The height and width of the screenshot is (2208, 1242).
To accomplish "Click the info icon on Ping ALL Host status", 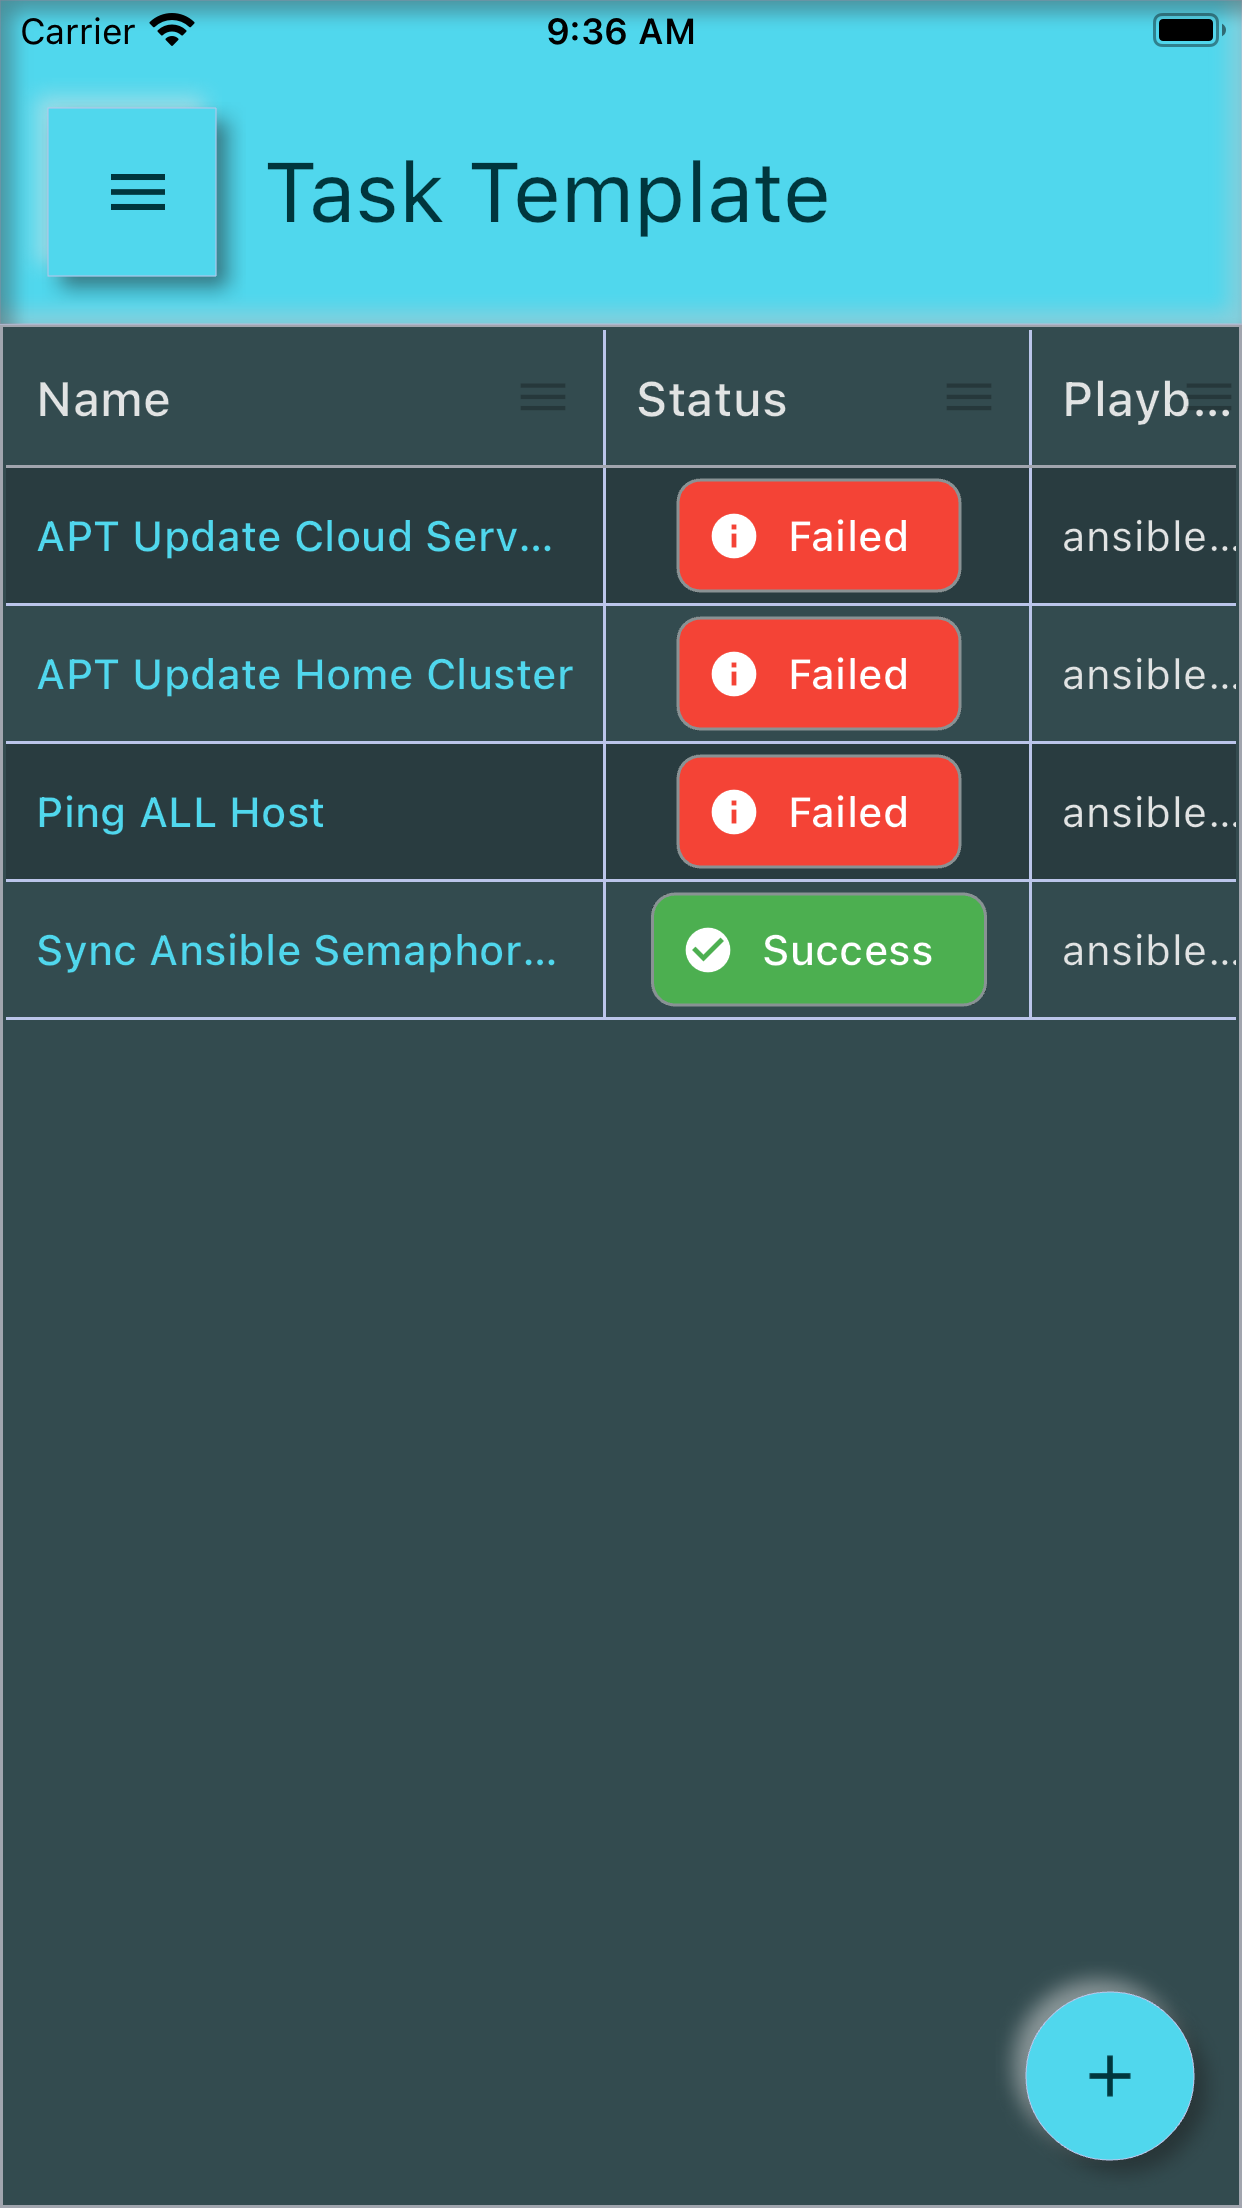I will 734,812.
